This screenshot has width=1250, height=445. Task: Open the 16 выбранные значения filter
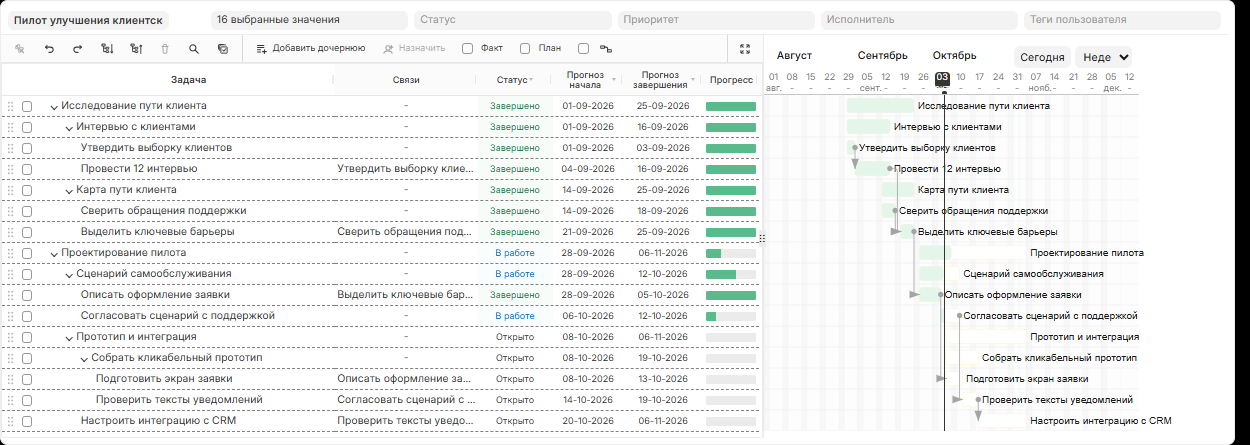[x=309, y=19]
